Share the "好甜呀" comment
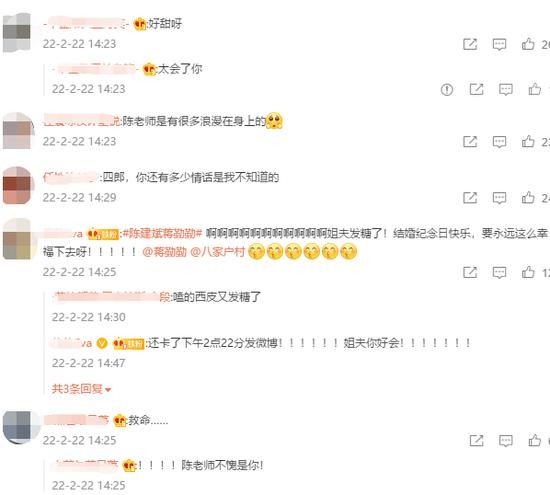The height and width of the screenshot is (495, 550). (x=470, y=44)
